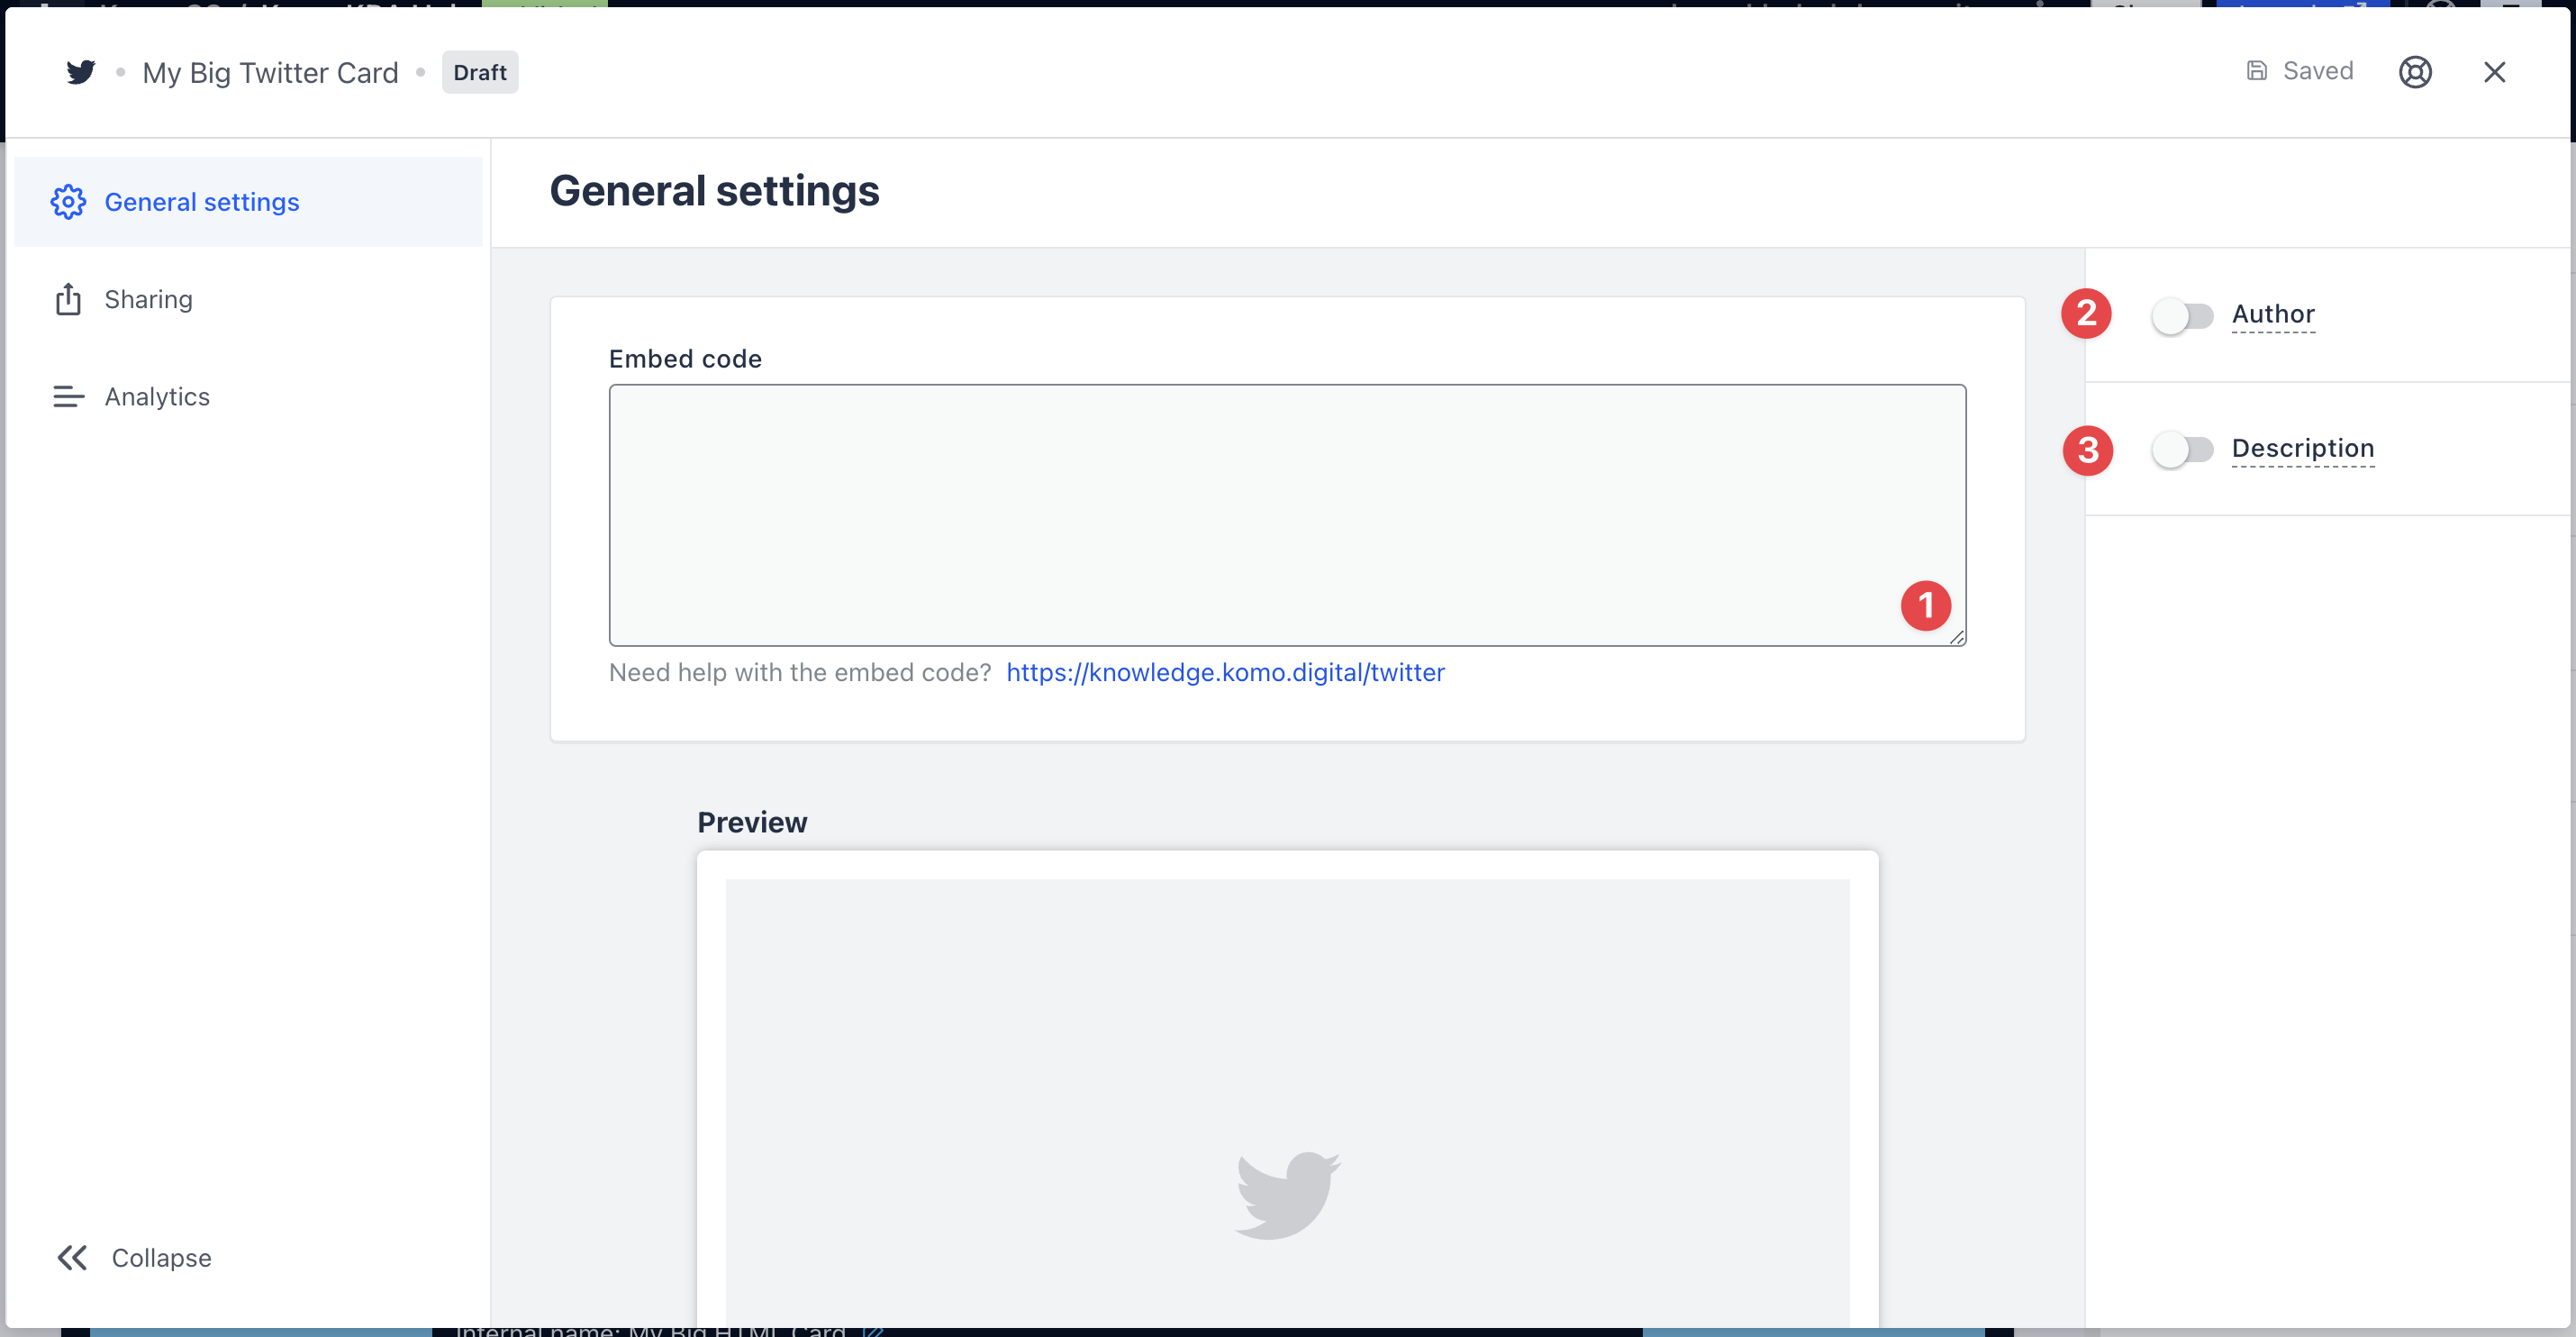Click the My Big Twitter Card title
This screenshot has height=1337, width=2576.
click(x=270, y=72)
